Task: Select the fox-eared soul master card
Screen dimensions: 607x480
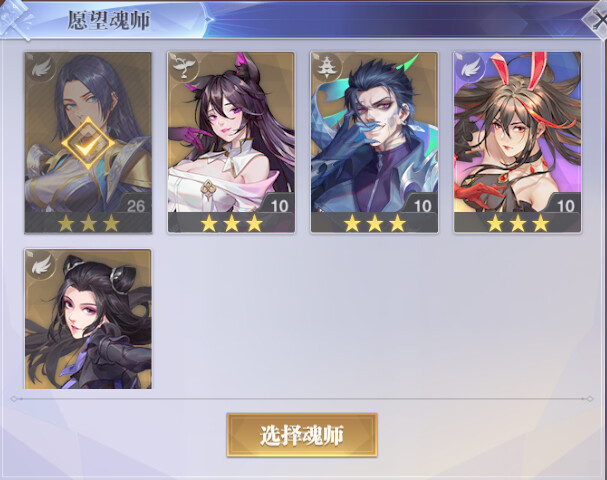Action: click(x=231, y=142)
